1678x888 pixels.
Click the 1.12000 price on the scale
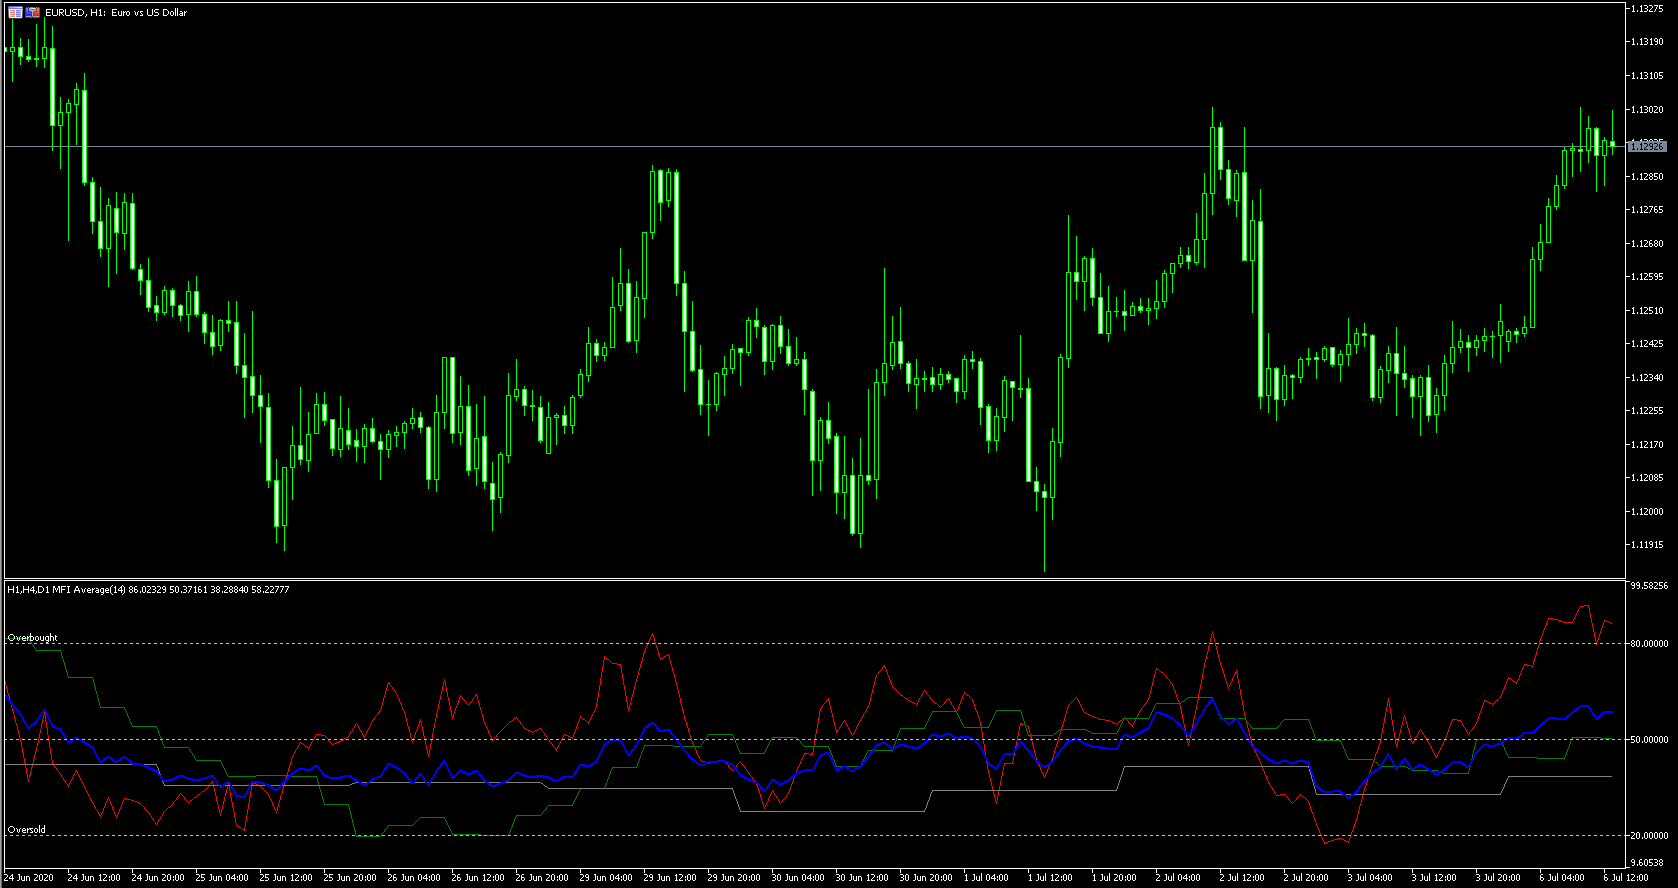[x=1647, y=512]
